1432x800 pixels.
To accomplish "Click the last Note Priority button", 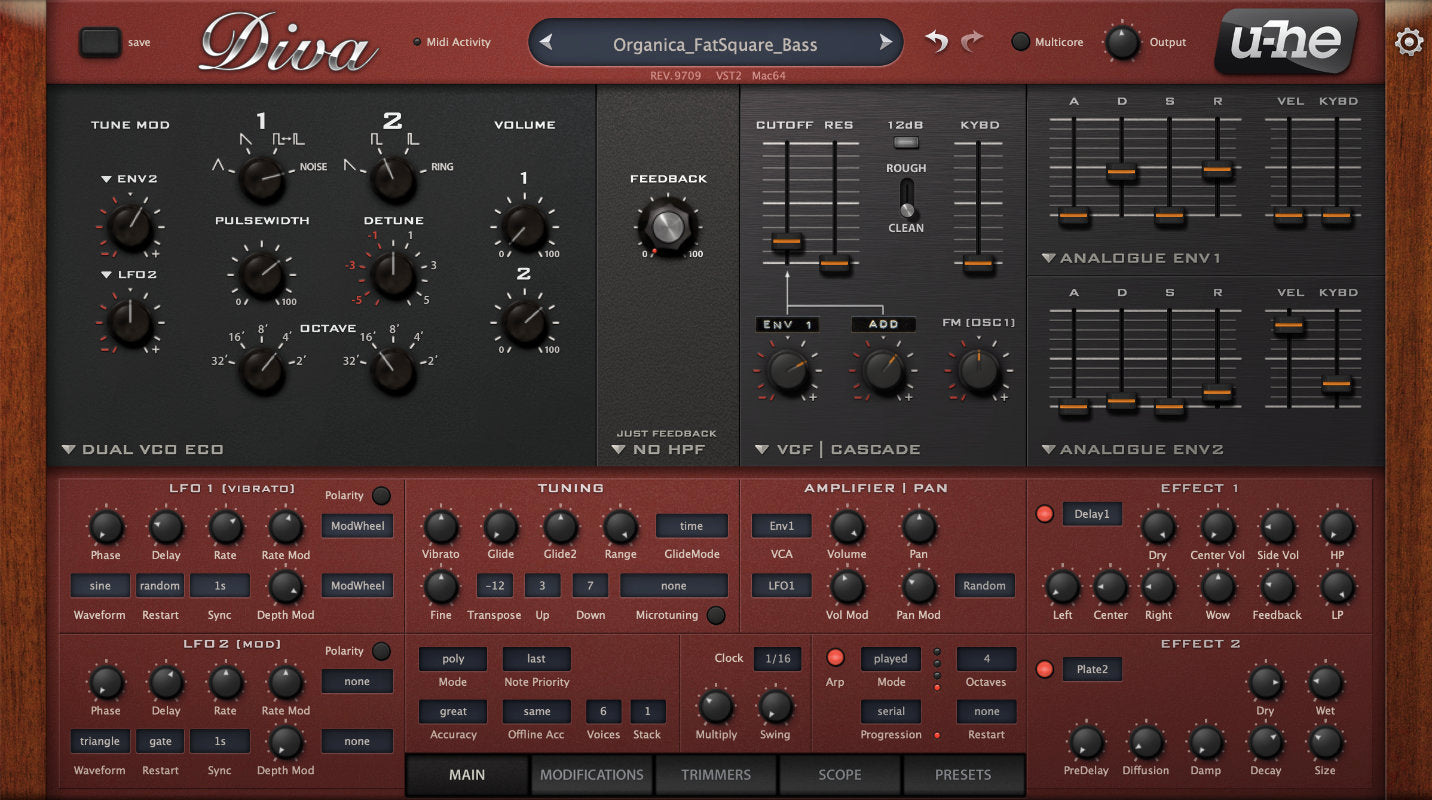I will pyautogui.click(x=537, y=659).
